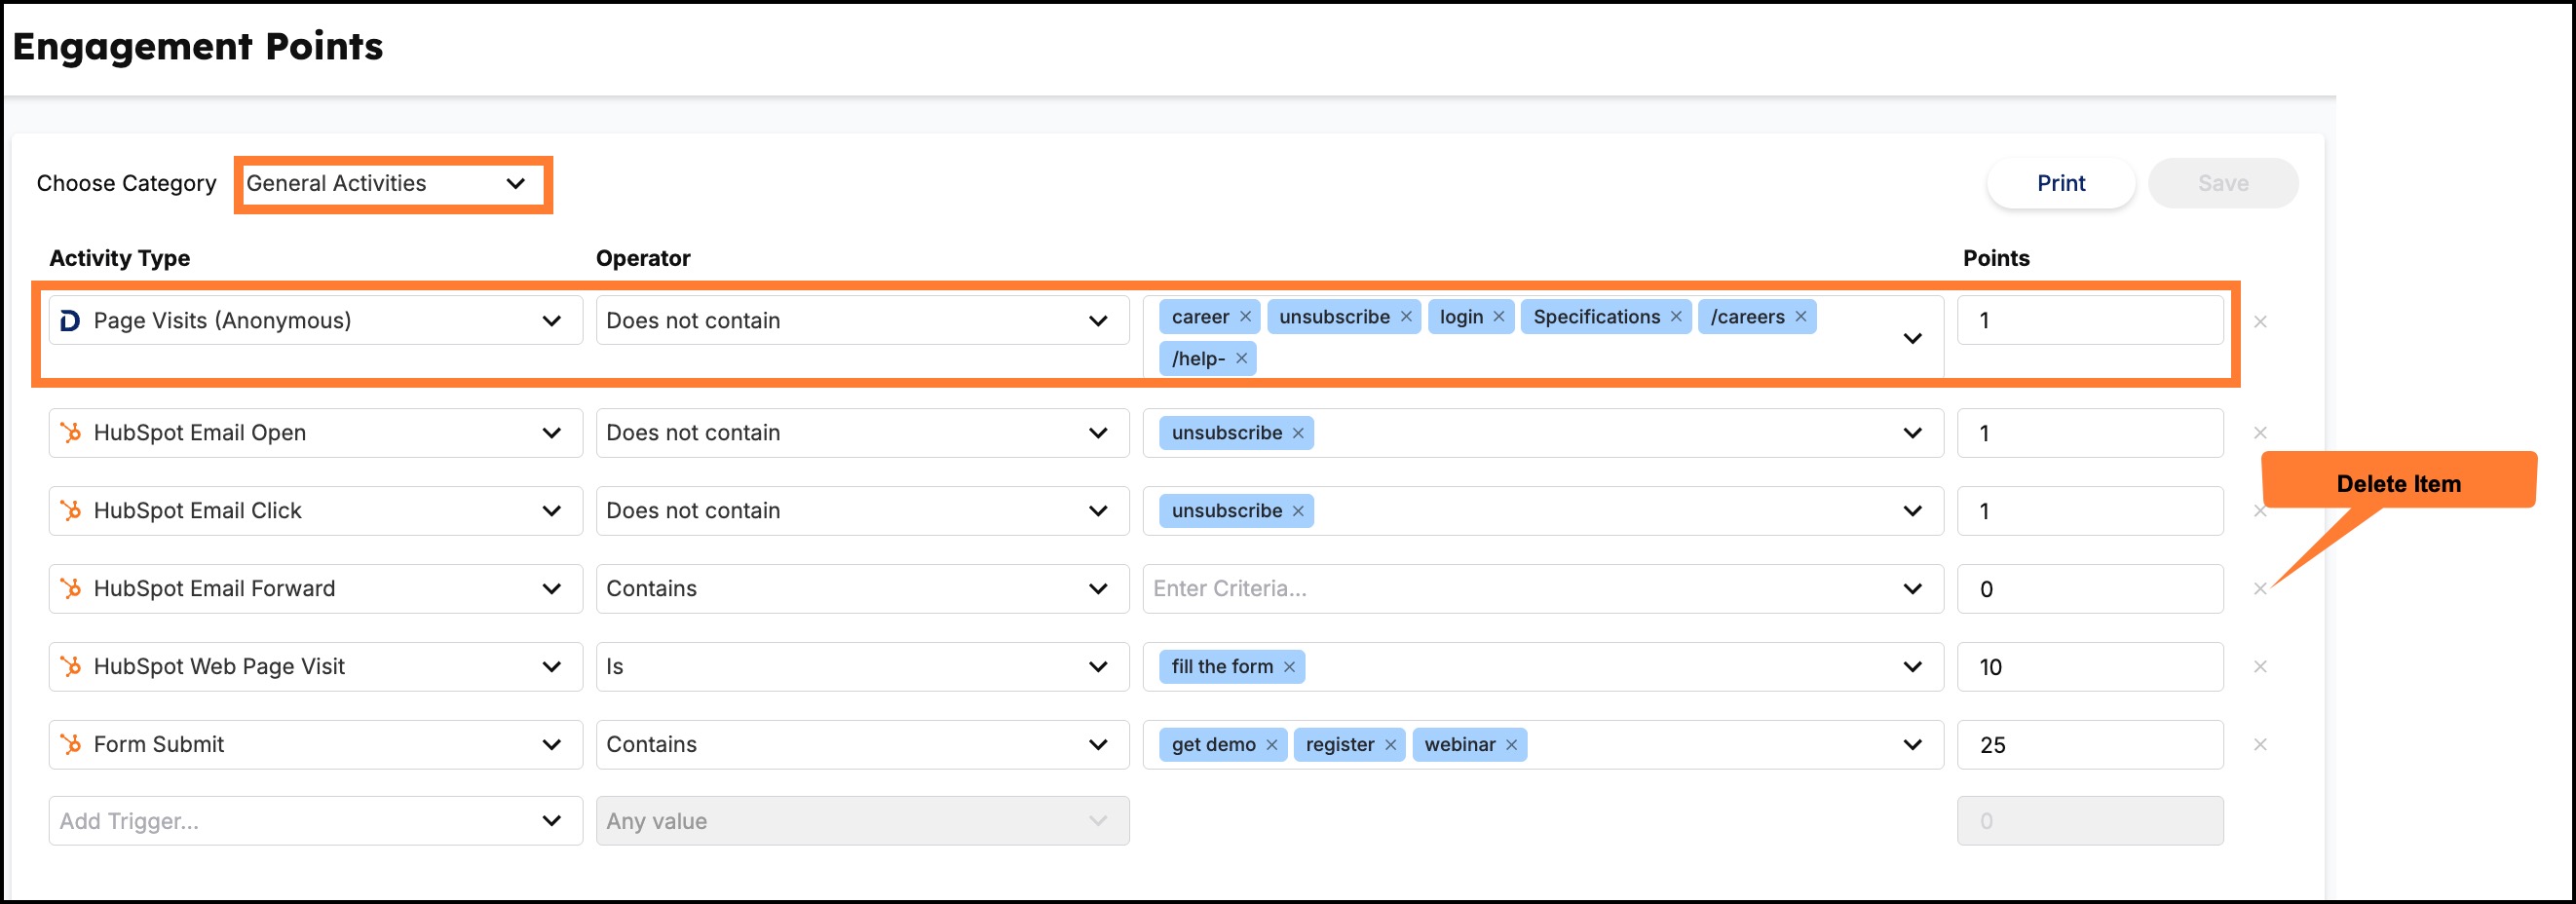Remove the 'webinar' tag

click(x=1512, y=745)
